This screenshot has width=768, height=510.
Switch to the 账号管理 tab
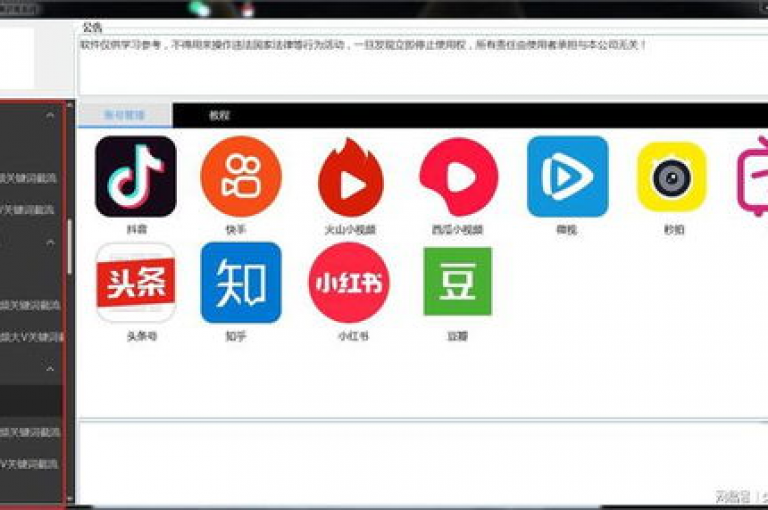click(x=125, y=115)
